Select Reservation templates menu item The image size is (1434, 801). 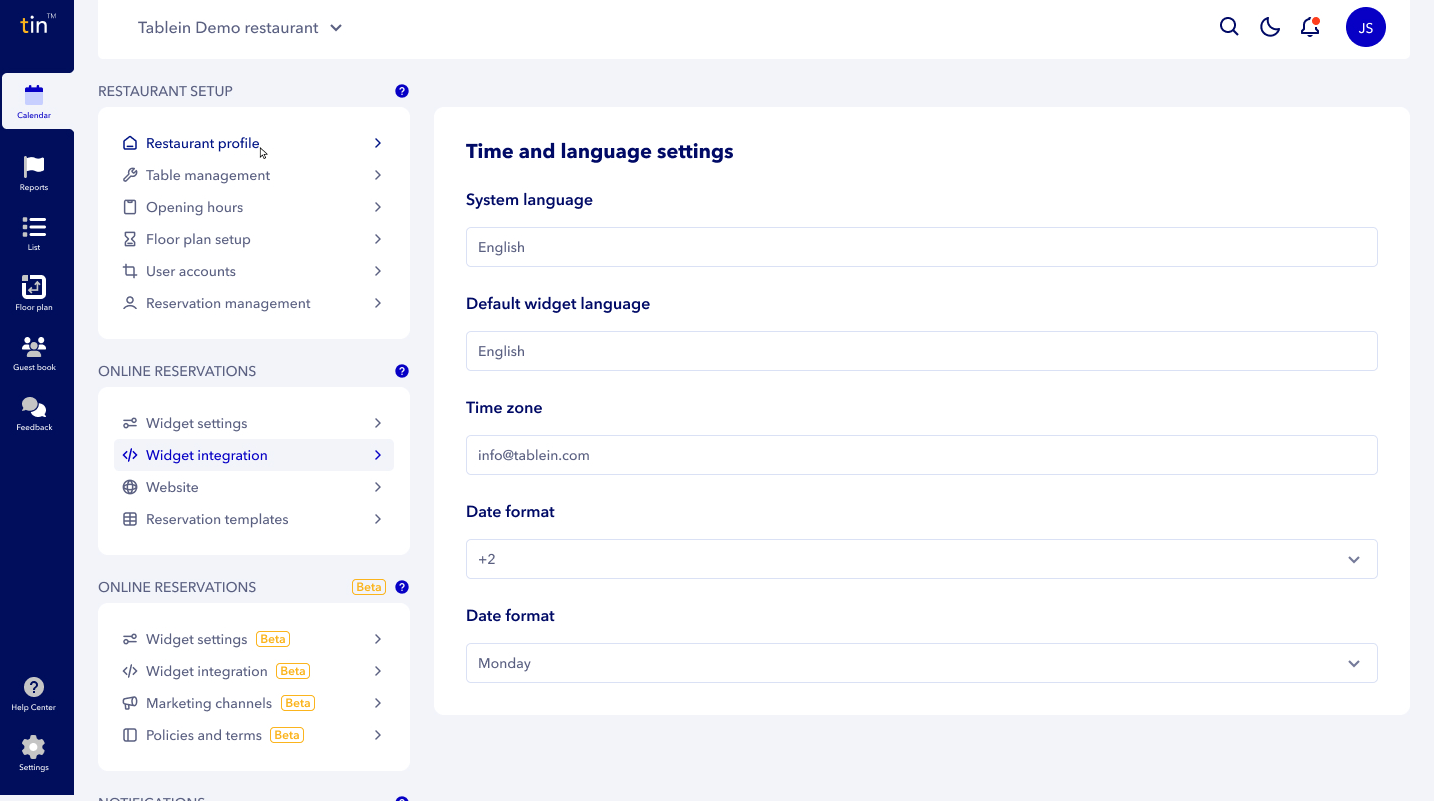pos(254,519)
